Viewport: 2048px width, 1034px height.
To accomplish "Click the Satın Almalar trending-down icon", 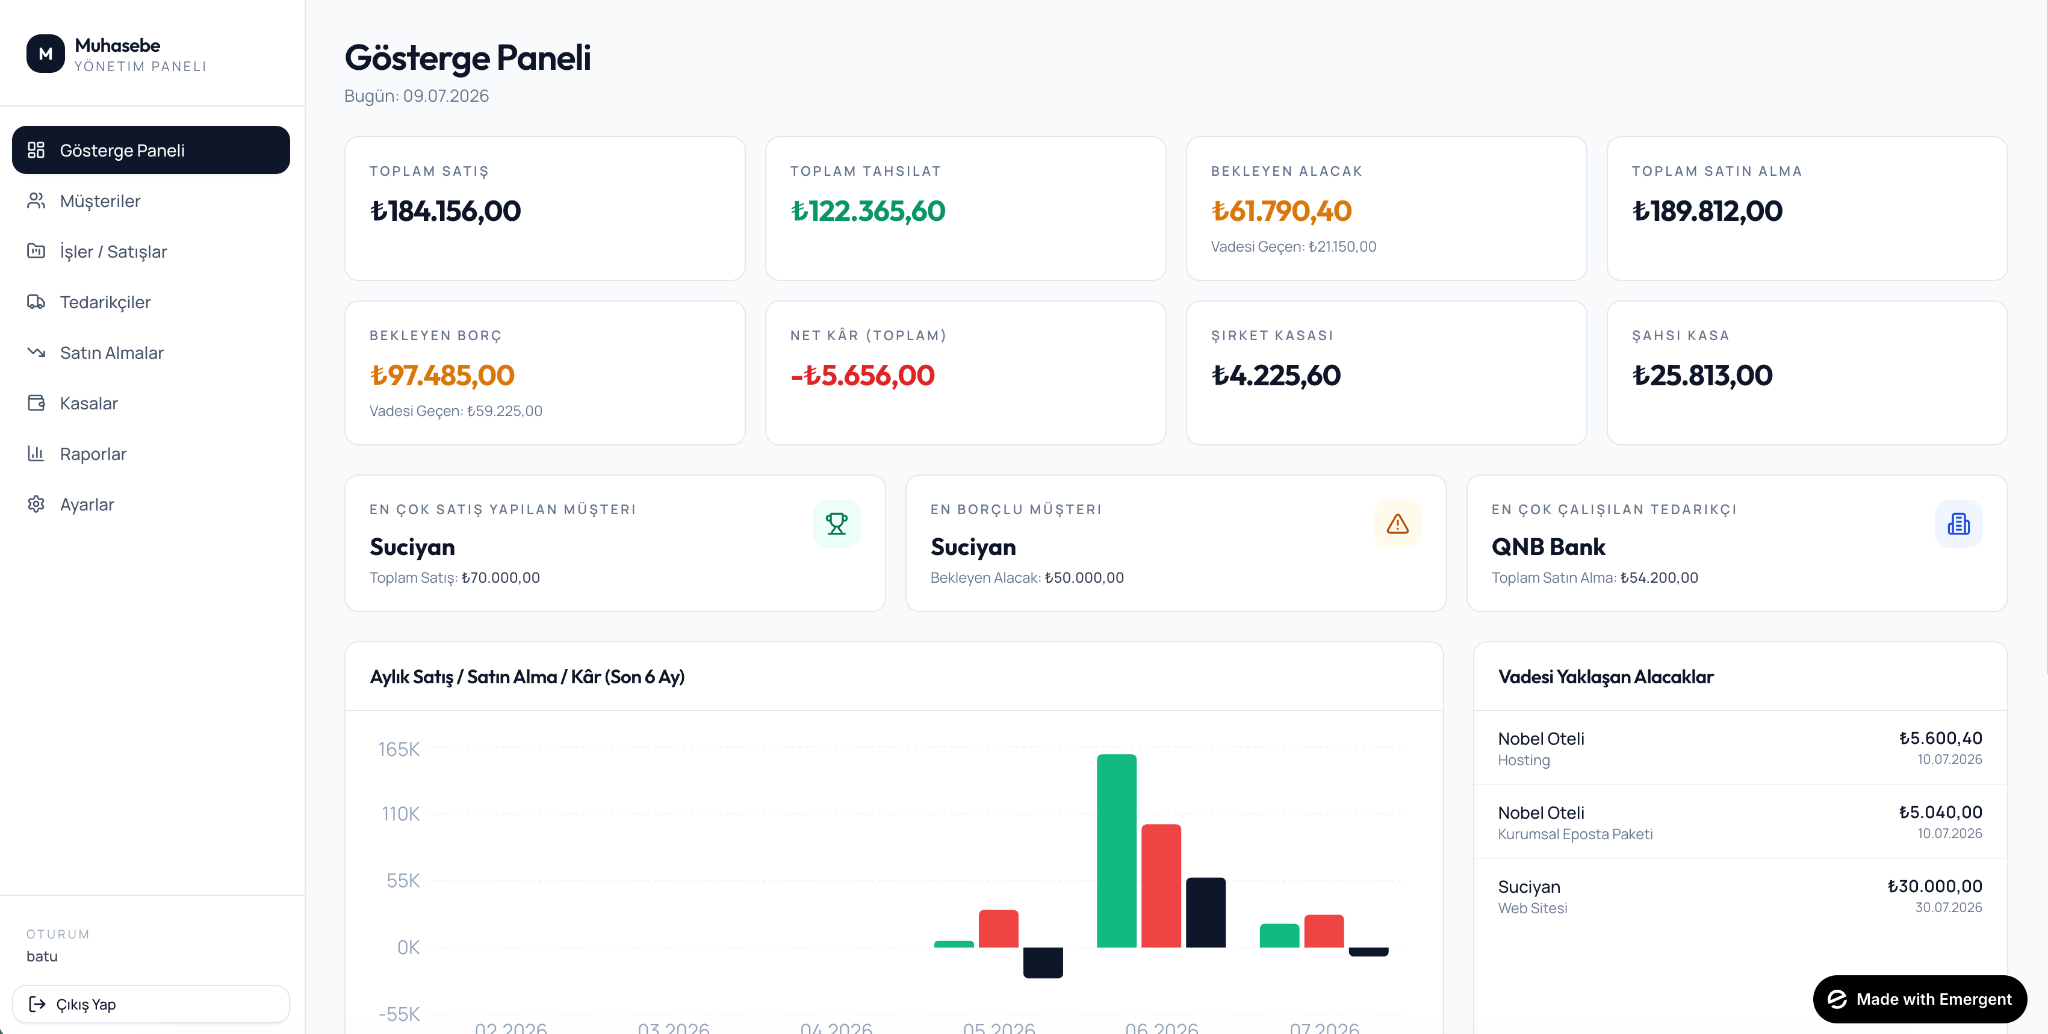I will coord(36,352).
